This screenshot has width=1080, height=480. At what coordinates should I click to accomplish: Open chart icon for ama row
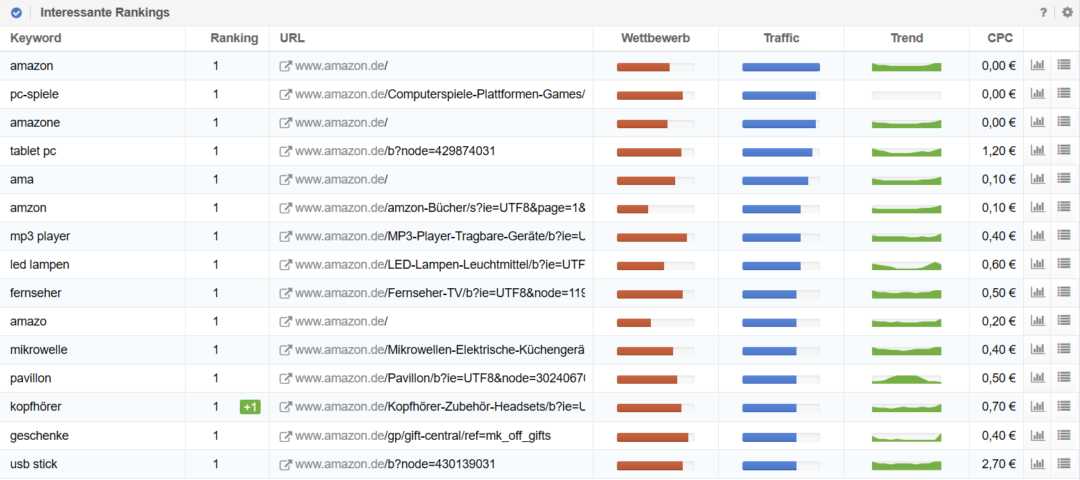(1037, 179)
